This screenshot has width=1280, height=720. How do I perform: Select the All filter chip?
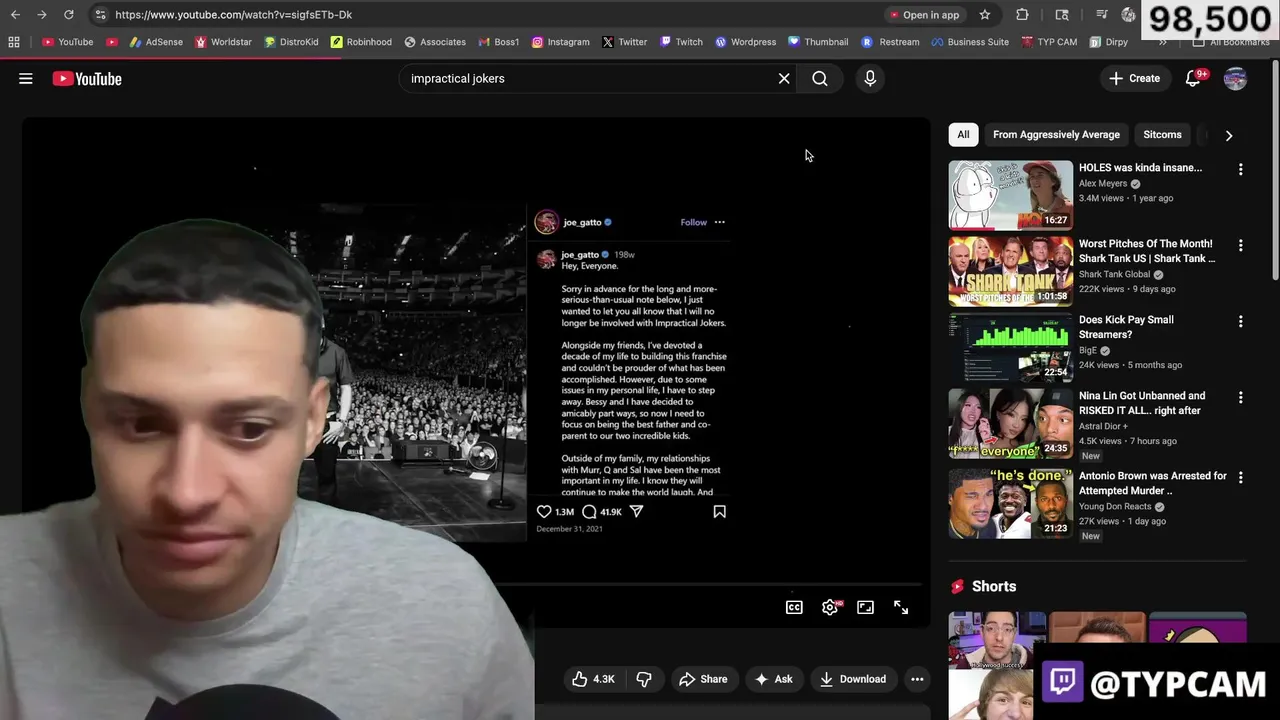click(963, 134)
